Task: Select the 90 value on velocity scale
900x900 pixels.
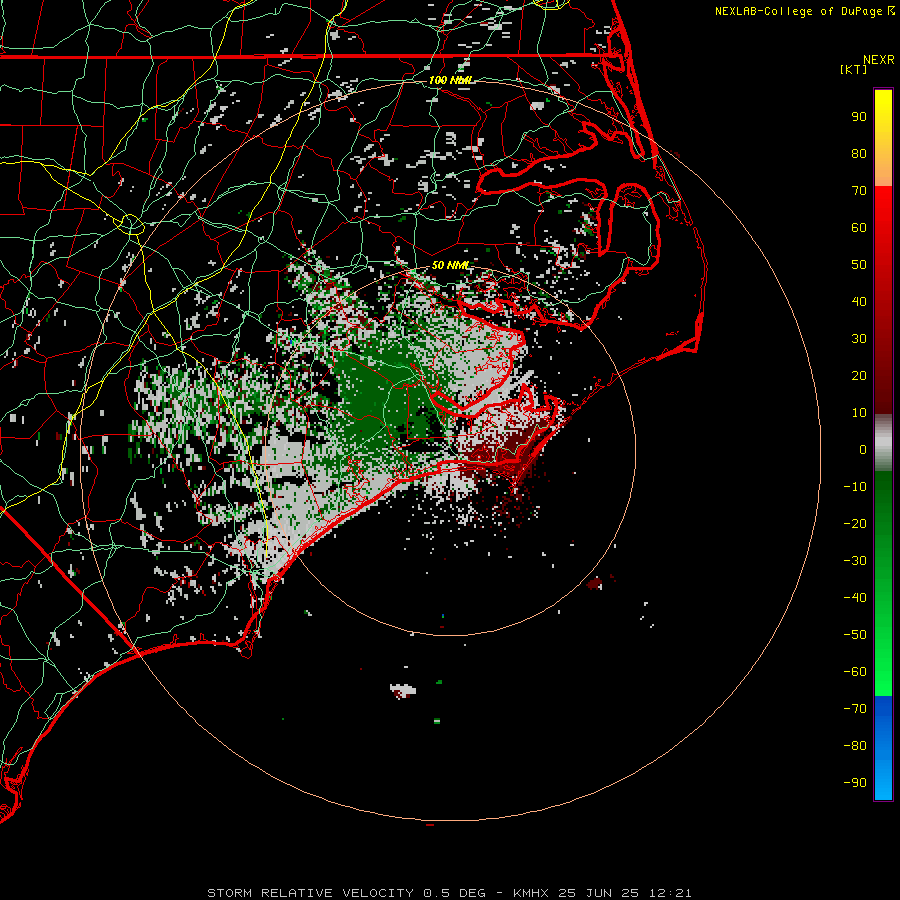Action: click(x=859, y=117)
